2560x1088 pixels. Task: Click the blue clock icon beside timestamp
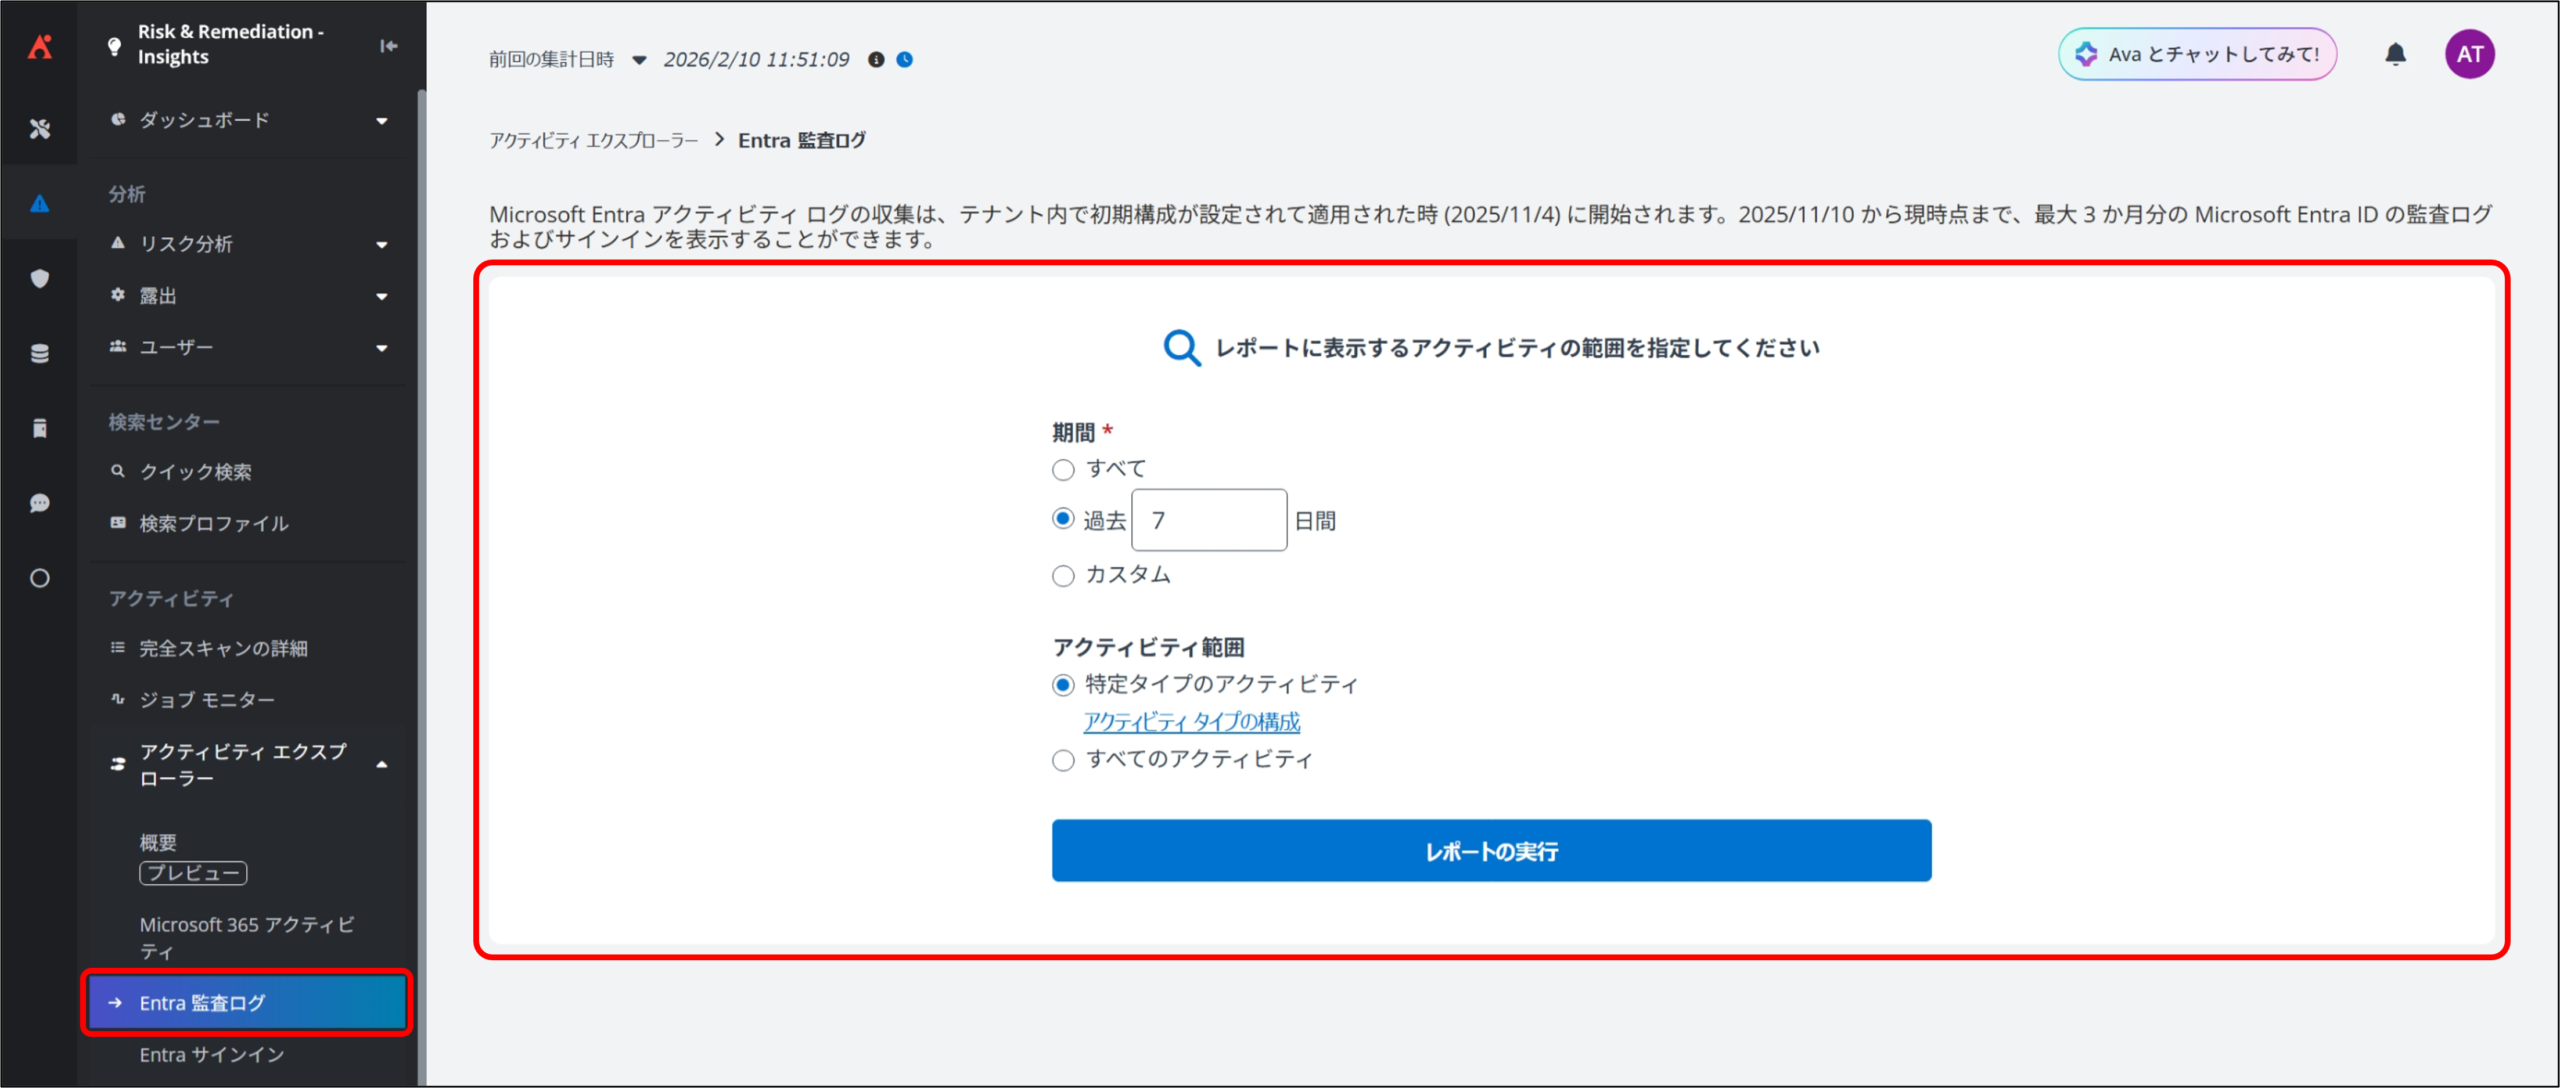905,60
